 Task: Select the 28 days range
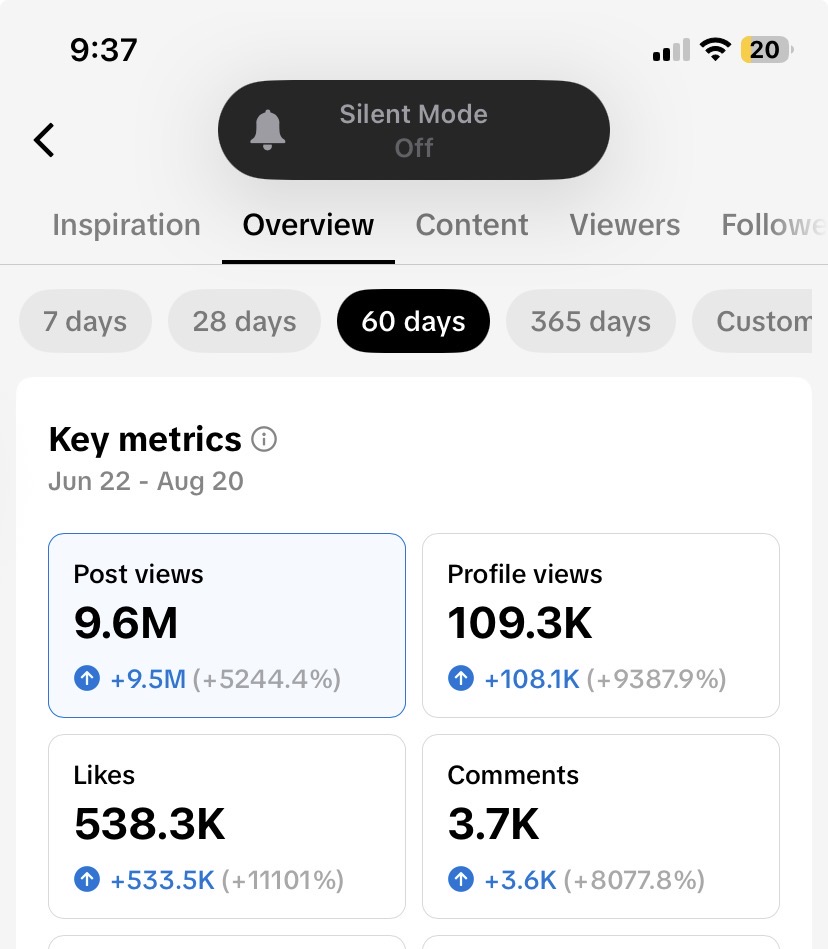[x=245, y=321]
